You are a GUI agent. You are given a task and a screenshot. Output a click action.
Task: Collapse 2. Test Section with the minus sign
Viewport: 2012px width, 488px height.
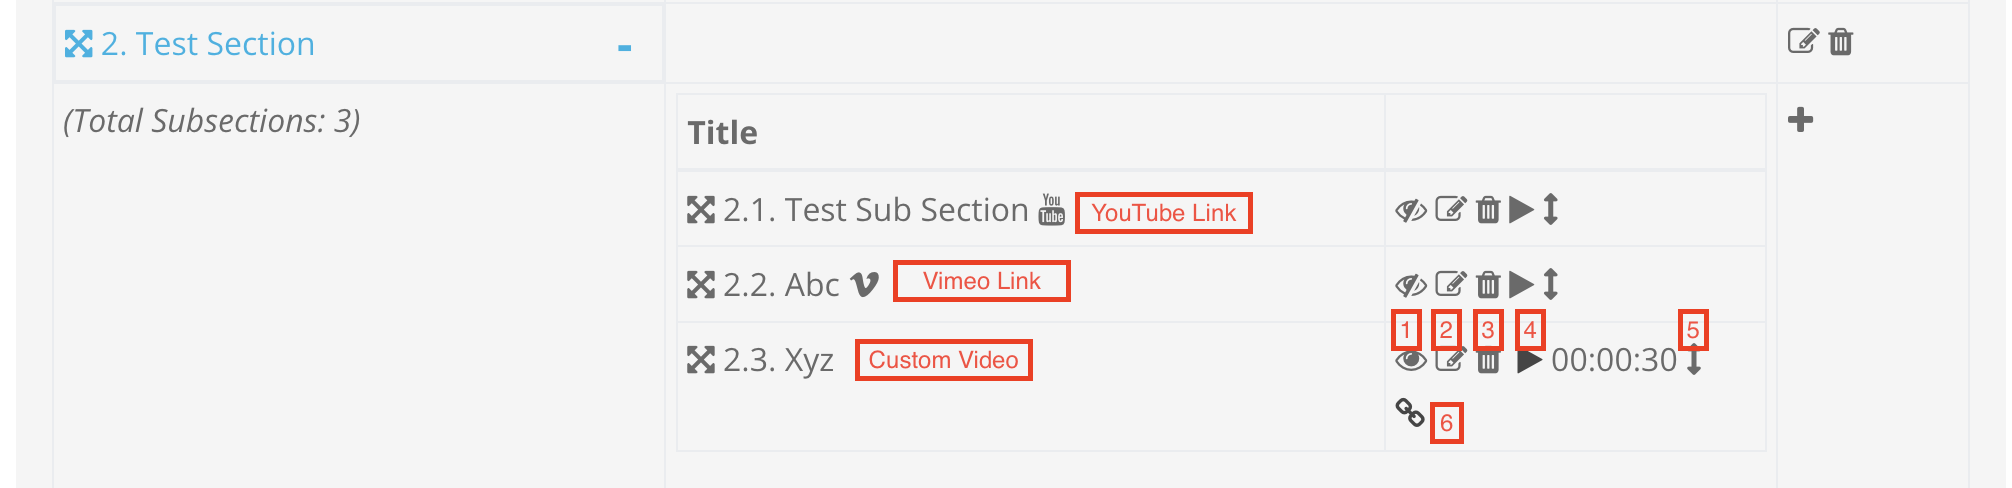(625, 47)
